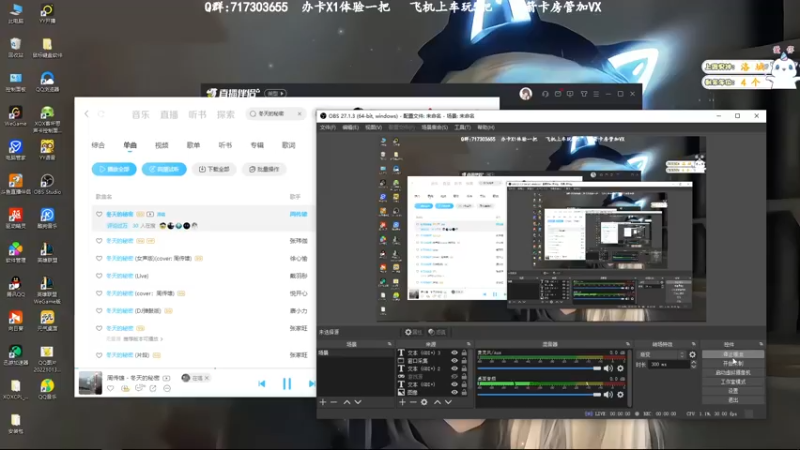Refresh the music player page
The height and width of the screenshot is (450, 800).
pos(101,113)
